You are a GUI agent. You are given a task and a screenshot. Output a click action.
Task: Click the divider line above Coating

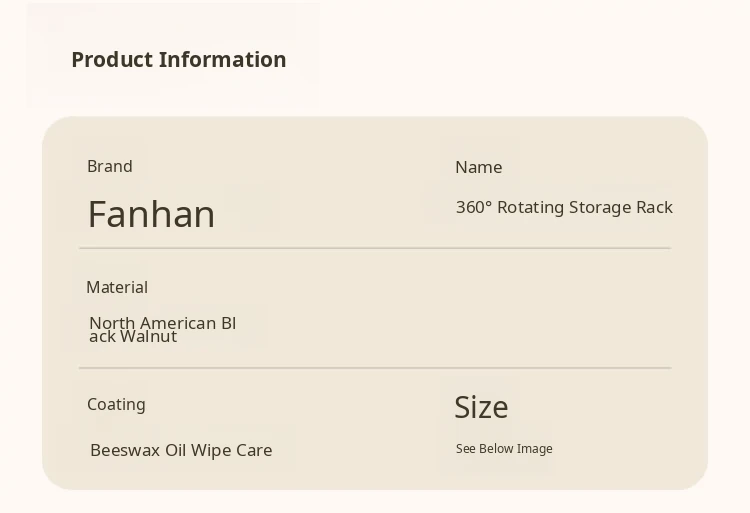click(x=374, y=368)
